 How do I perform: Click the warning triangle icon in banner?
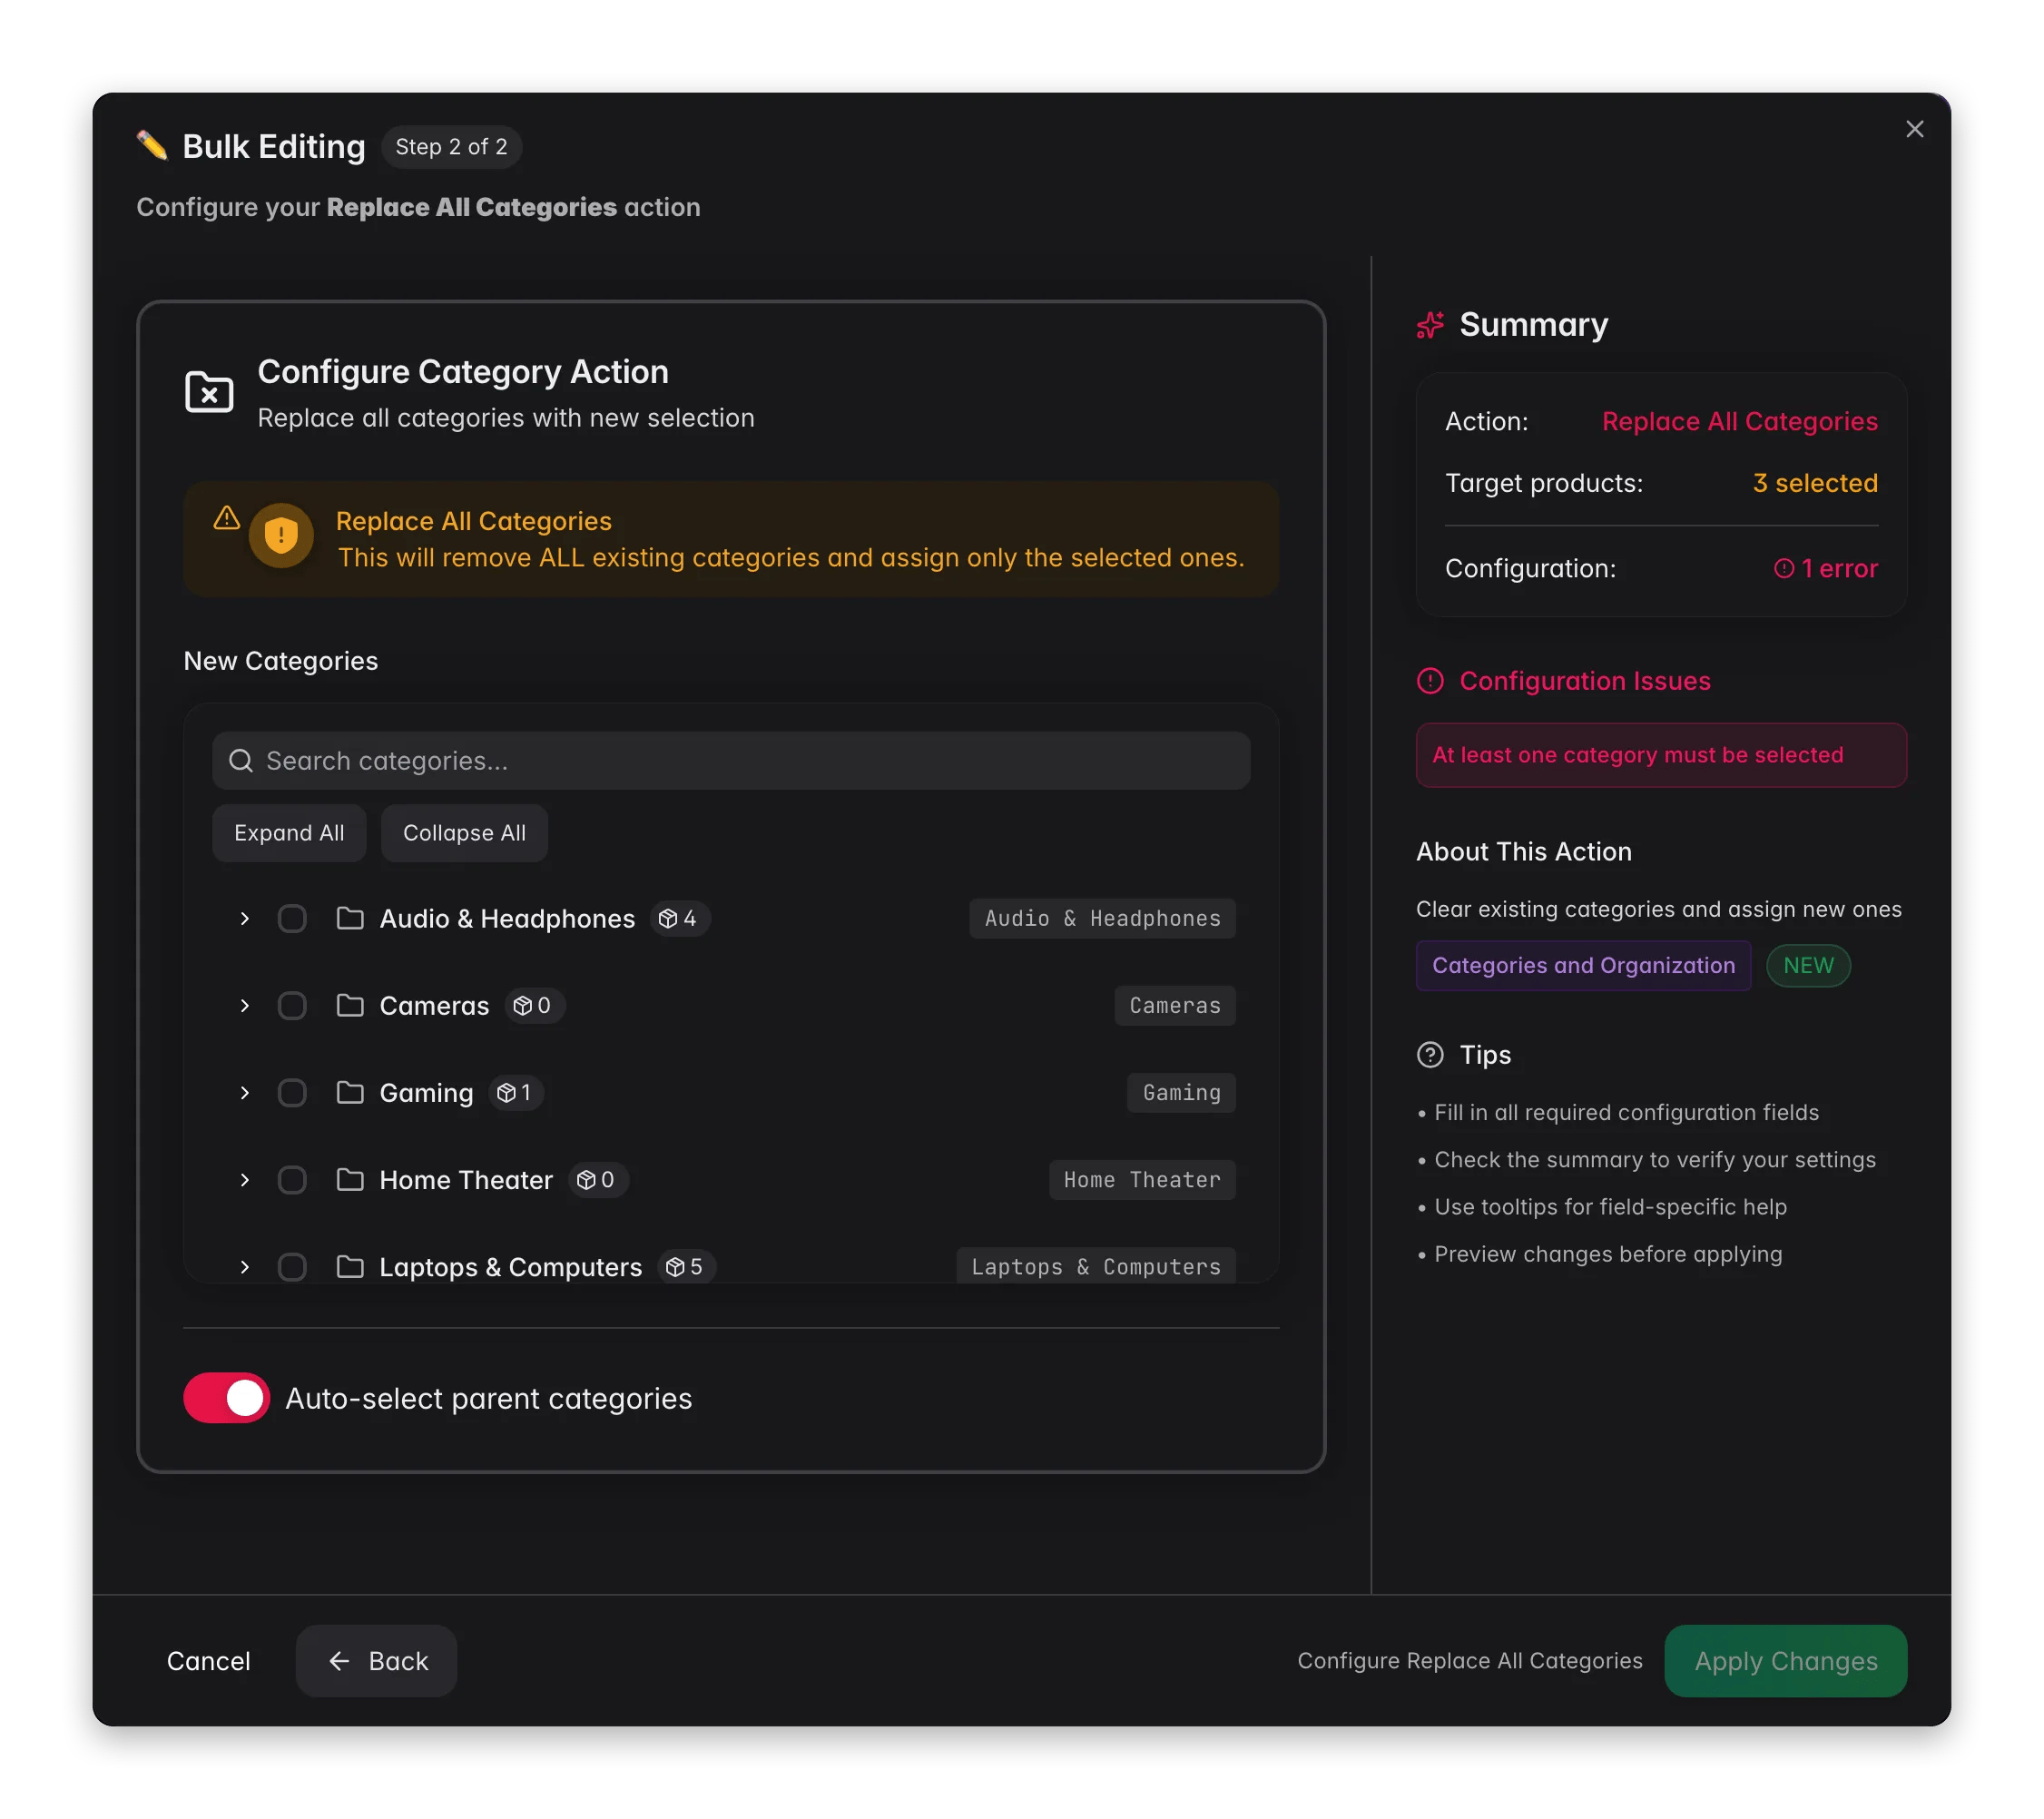(227, 517)
